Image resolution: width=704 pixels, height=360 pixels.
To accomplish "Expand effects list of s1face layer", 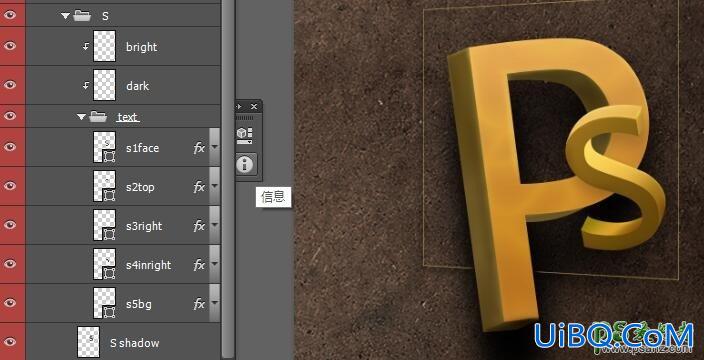I will [215, 147].
